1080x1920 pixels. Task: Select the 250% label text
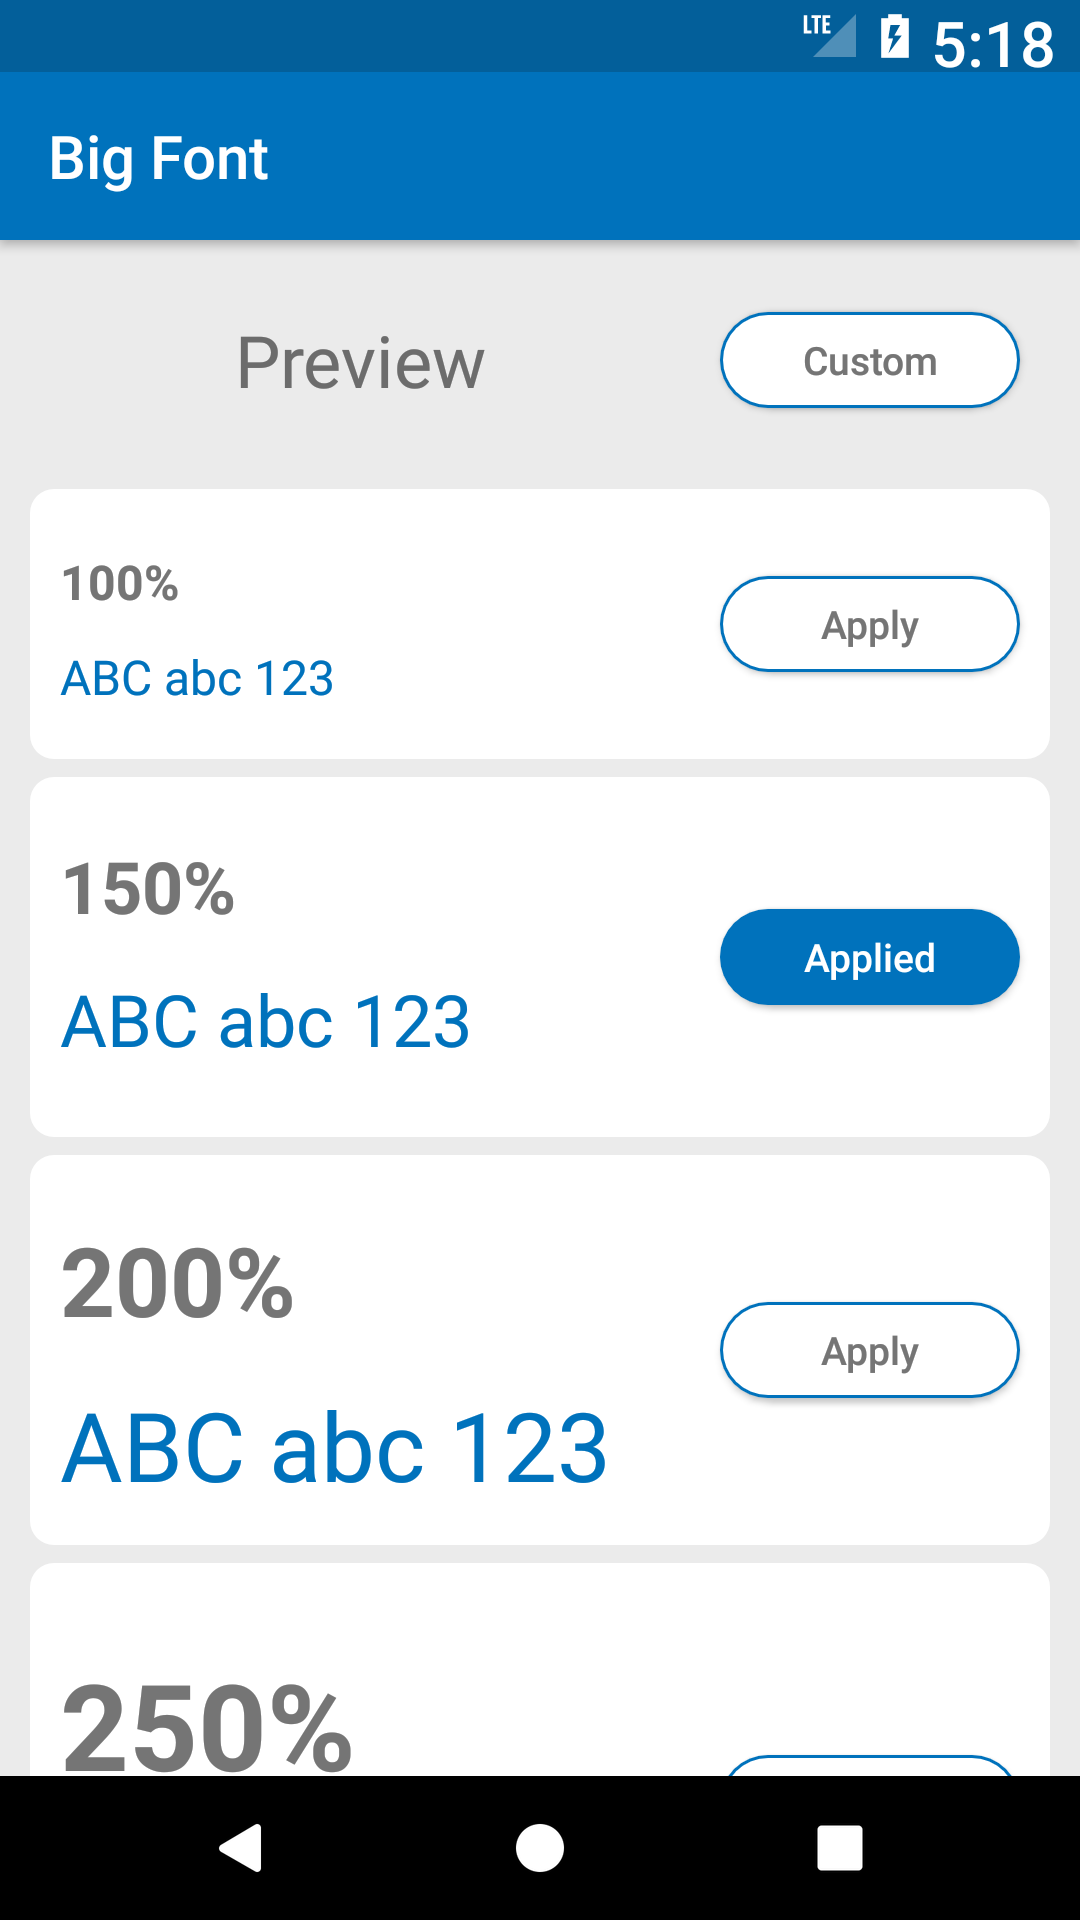tap(207, 1727)
